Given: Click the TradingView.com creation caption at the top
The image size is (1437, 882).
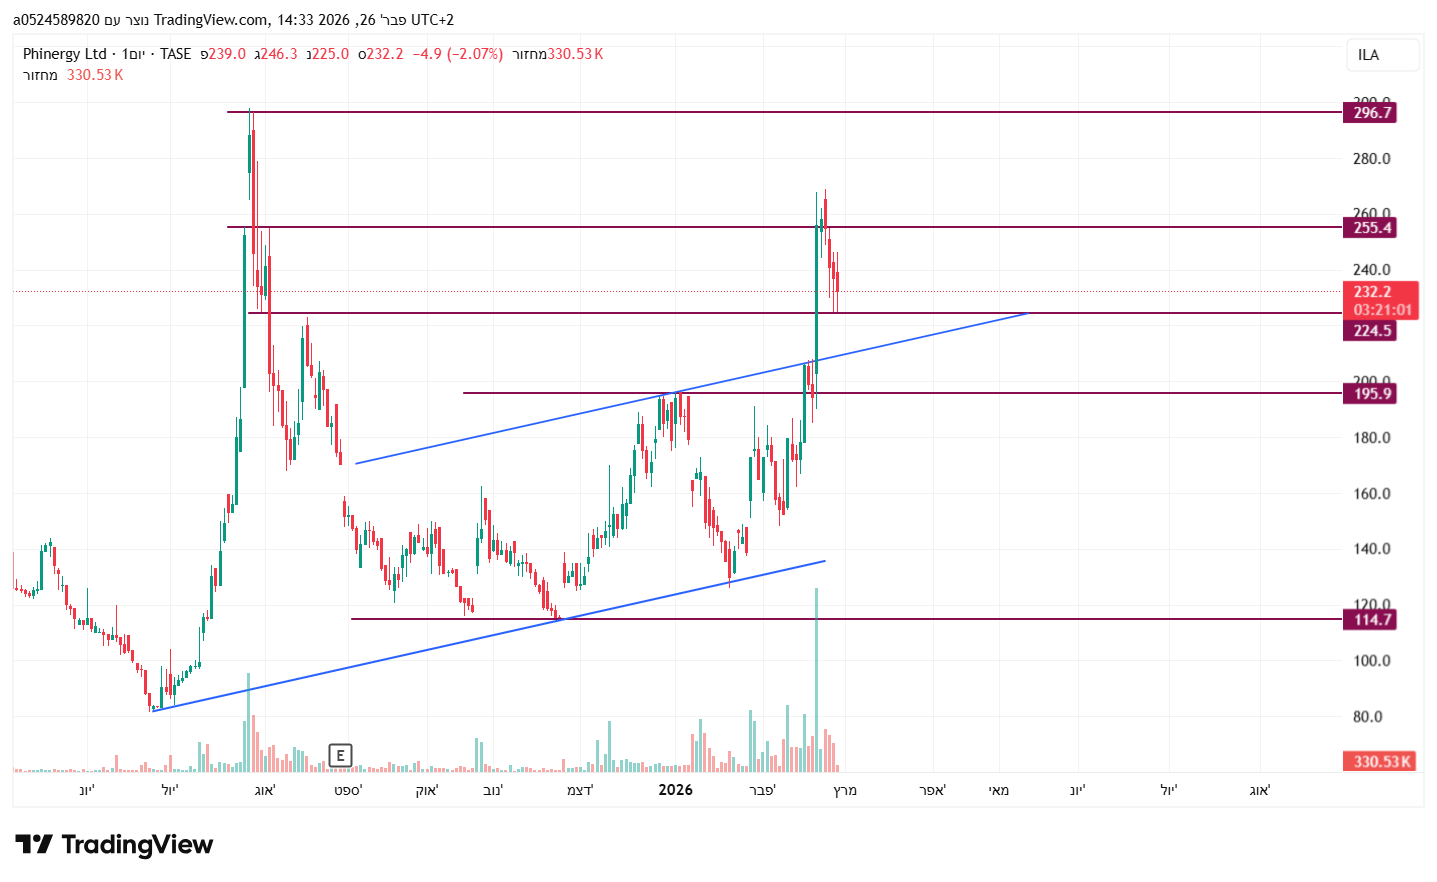Looking at the screenshot, I should tap(233, 20).
